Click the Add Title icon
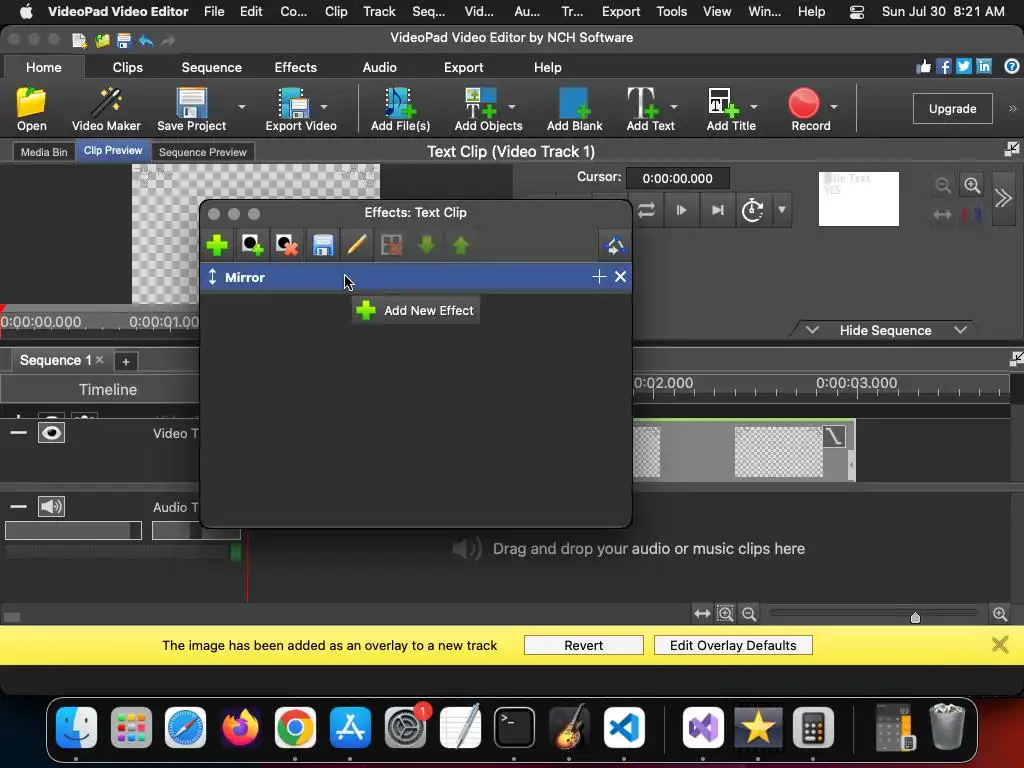Image resolution: width=1024 pixels, height=768 pixels. 724,103
